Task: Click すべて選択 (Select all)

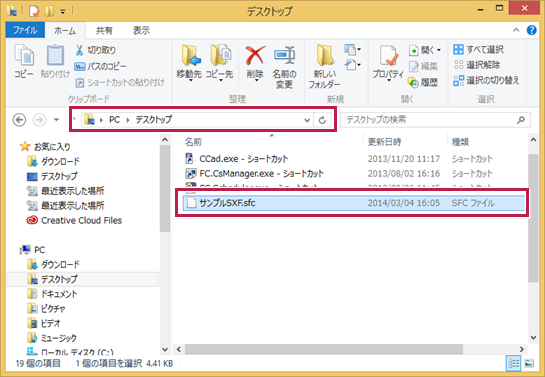Action: pos(478,50)
